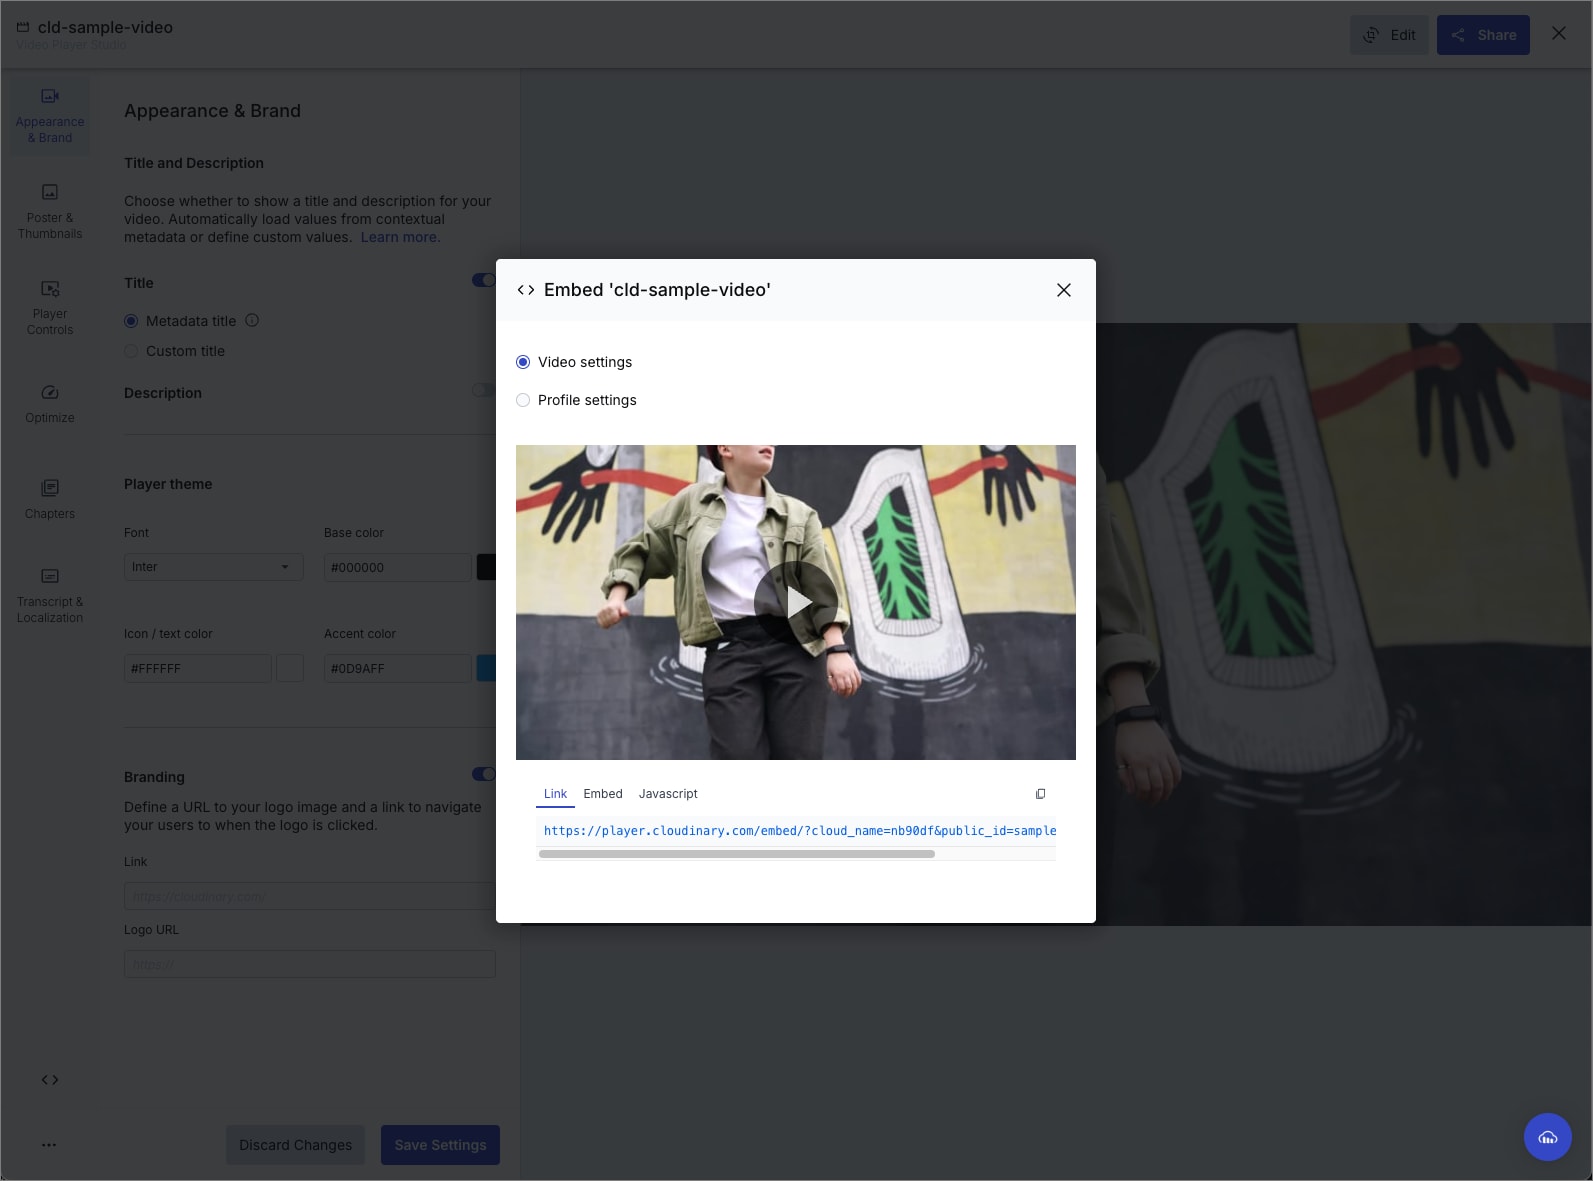Image resolution: width=1593 pixels, height=1181 pixels.
Task: Open Appearance & Brand sidebar section
Action: [50, 116]
